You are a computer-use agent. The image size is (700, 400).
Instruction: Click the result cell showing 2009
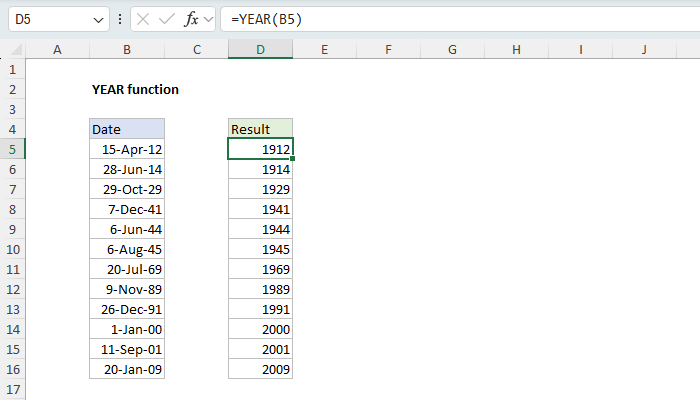click(260, 369)
